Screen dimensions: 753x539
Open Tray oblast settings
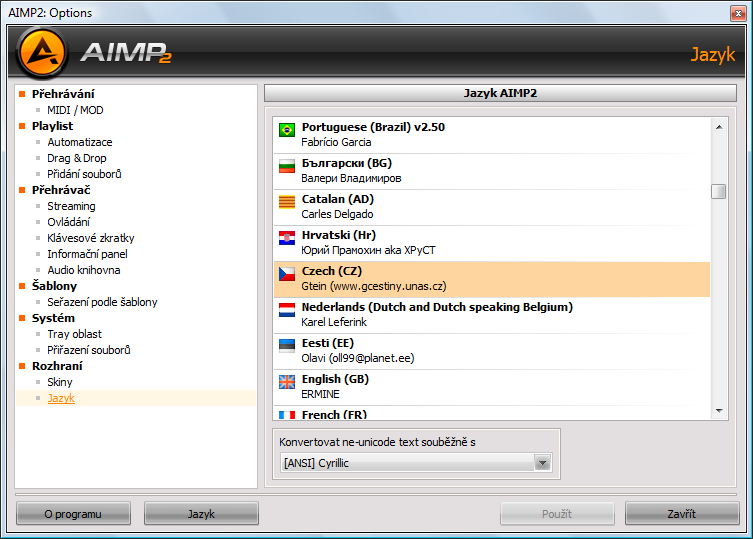(74, 334)
